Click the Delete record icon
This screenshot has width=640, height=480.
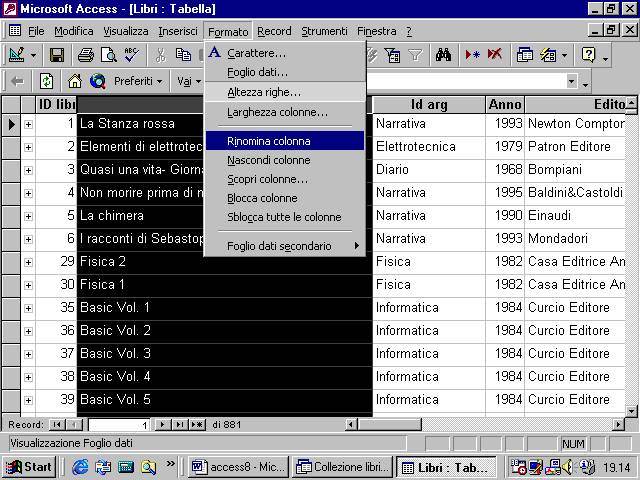pyautogui.click(x=495, y=55)
